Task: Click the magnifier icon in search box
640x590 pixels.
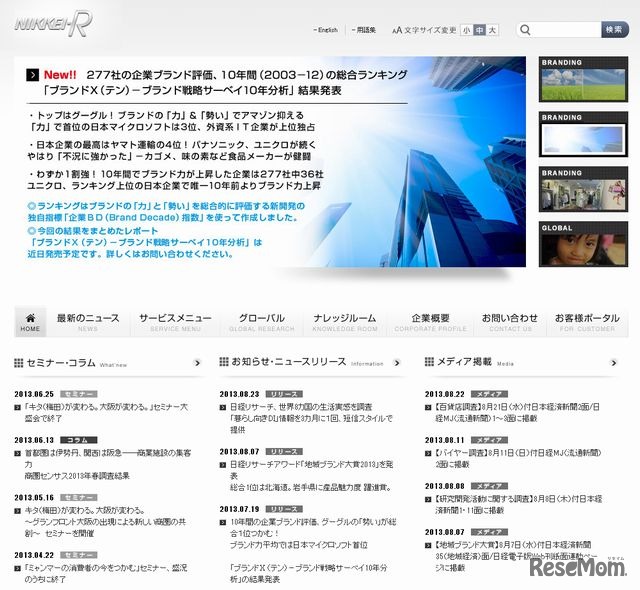Action: tap(526, 30)
